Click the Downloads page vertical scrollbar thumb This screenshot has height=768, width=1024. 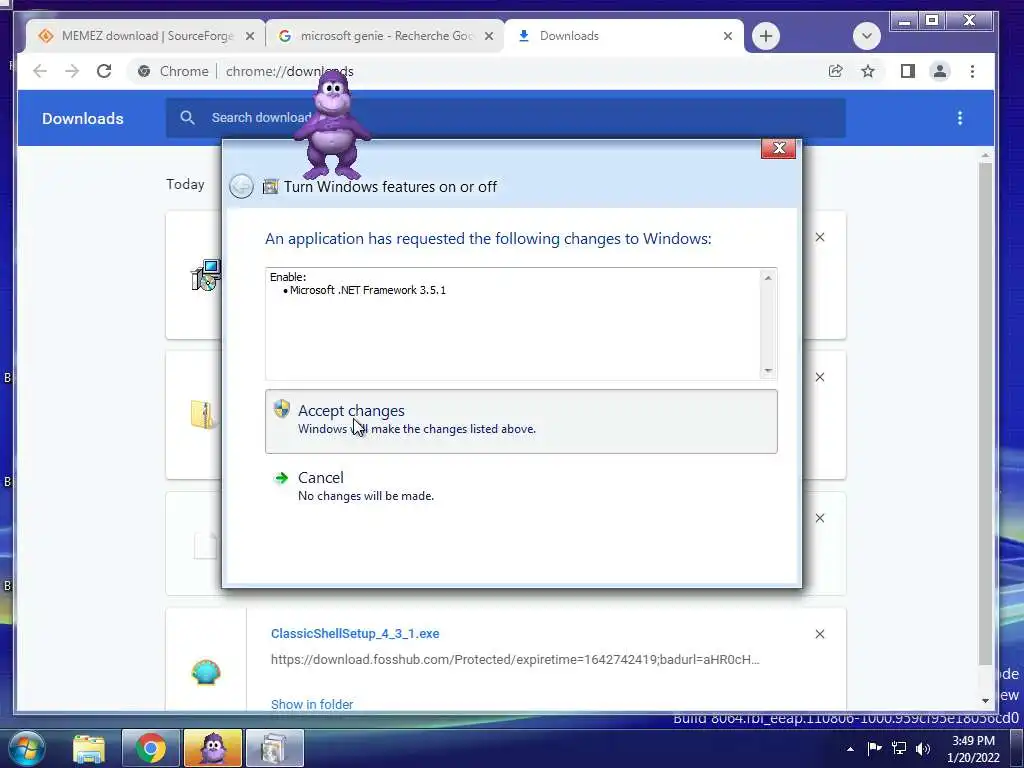point(985,413)
